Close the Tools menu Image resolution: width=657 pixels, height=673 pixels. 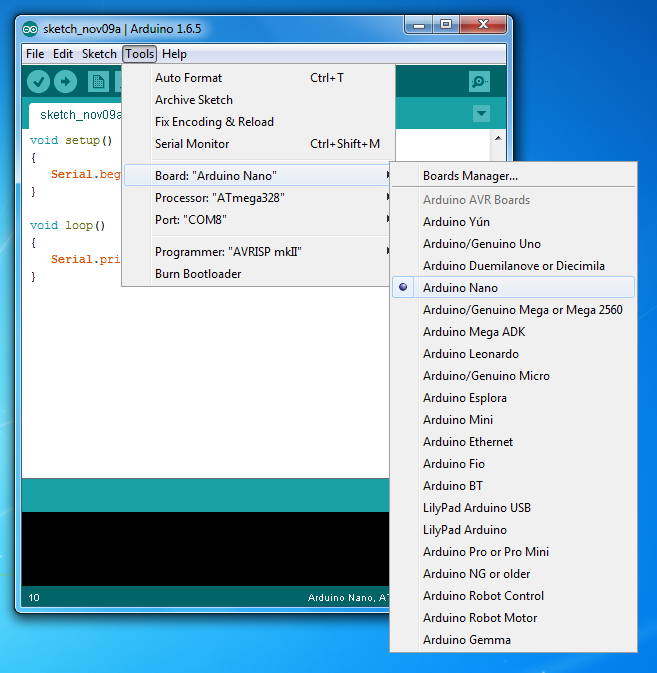tap(139, 54)
